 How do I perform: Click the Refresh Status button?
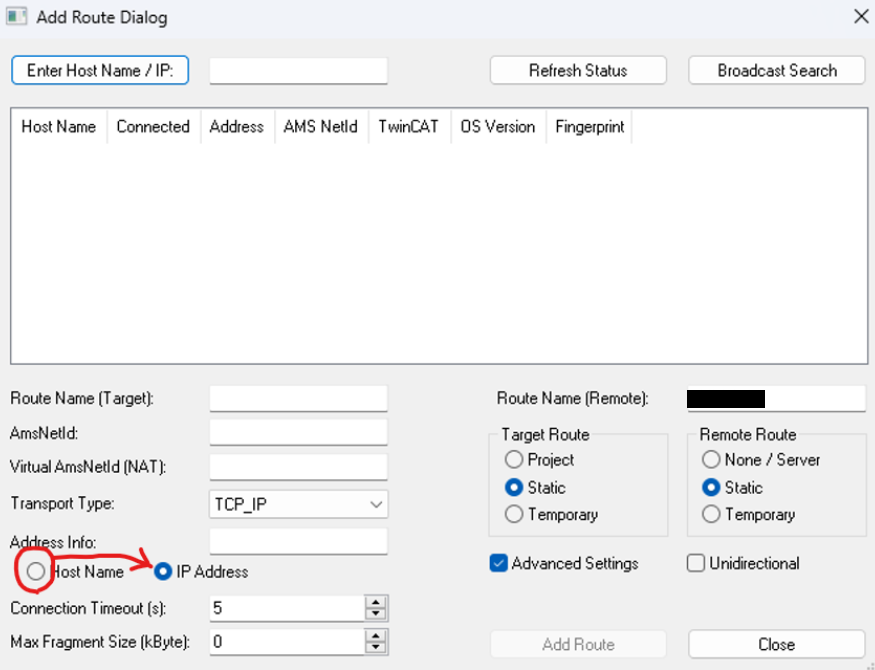tap(577, 70)
